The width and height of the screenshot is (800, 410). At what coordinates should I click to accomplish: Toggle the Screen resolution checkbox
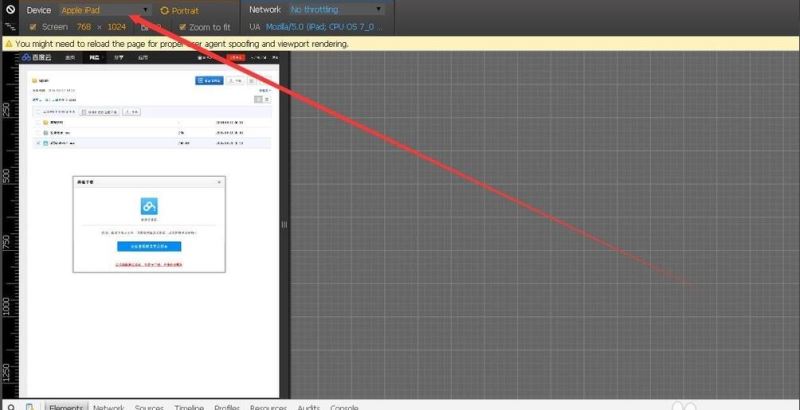(x=33, y=27)
